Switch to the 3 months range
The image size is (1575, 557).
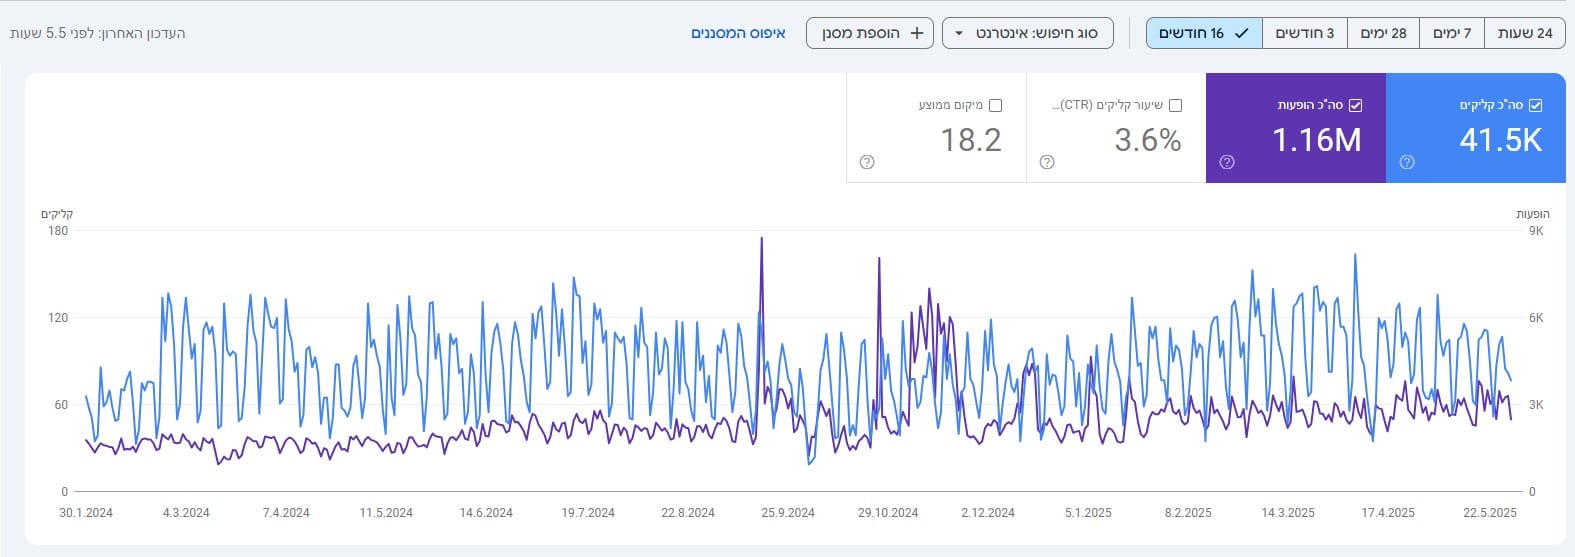(x=1304, y=33)
